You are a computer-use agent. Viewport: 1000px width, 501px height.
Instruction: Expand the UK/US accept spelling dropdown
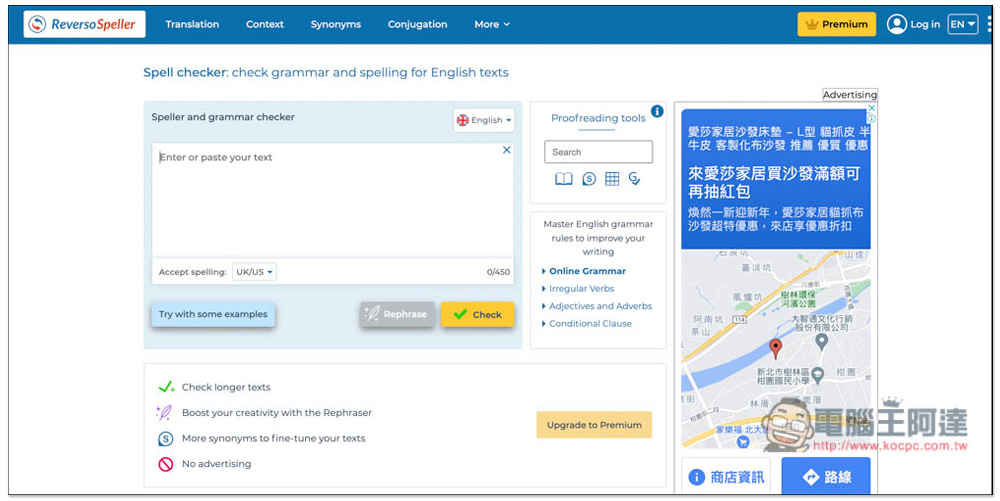(255, 272)
